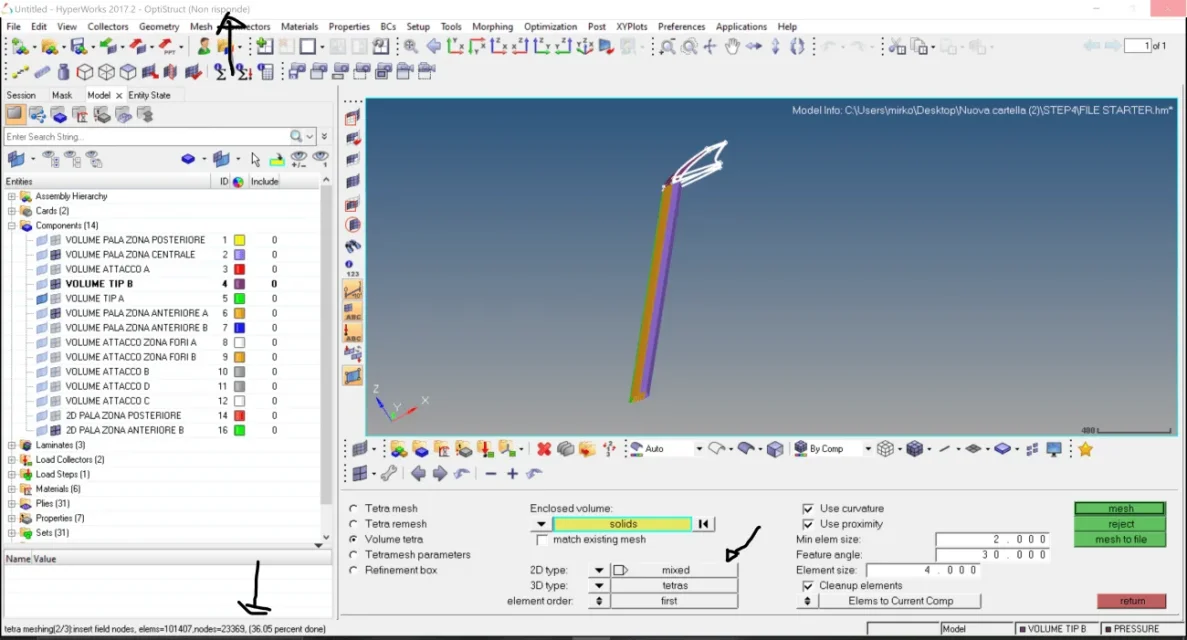Screen dimensions: 1187x640
Task: Open the 3D type dropdown arrow
Action: tap(599, 585)
